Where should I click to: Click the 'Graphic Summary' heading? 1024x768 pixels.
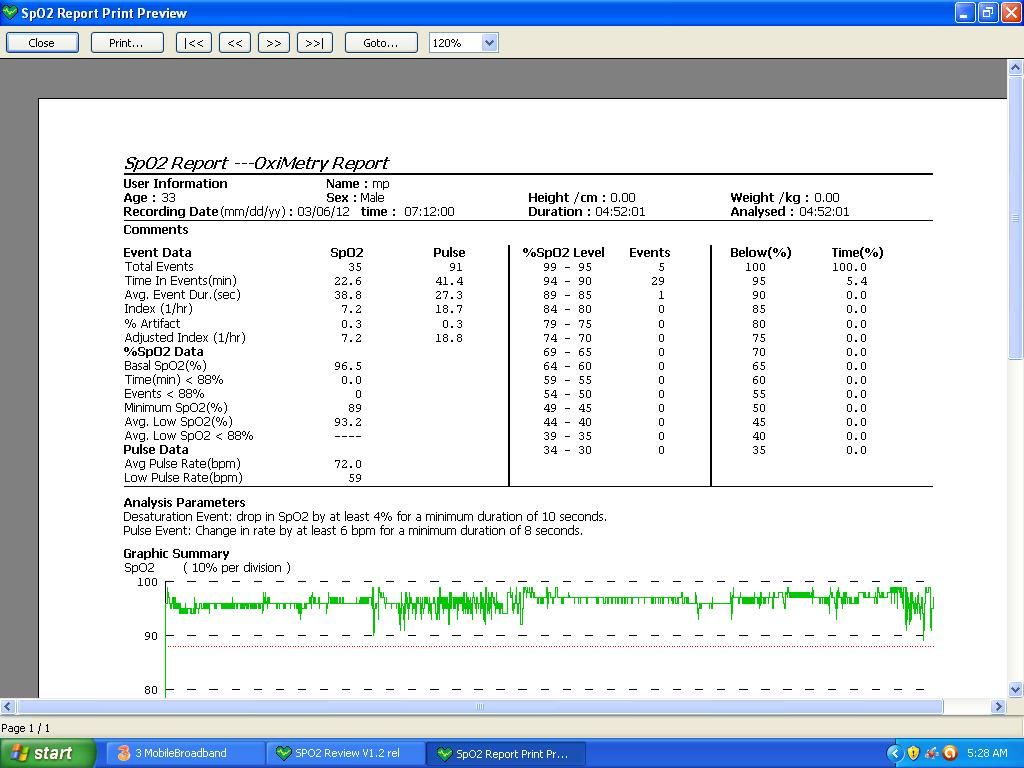click(176, 553)
